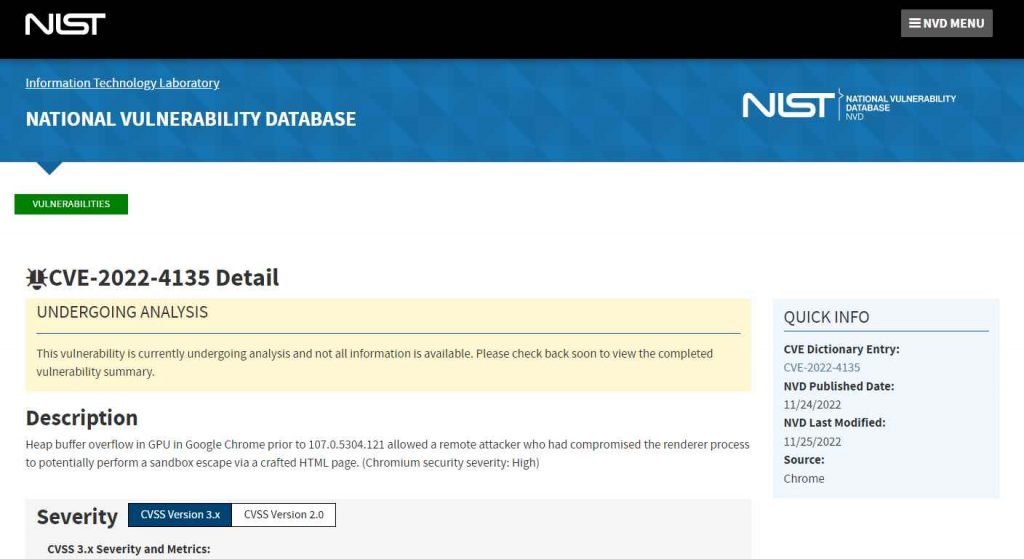Click the NATIONAL VULNERABILITY DATABASE heading
Screen dimensions: 1024x559
[x=191, y=119]
